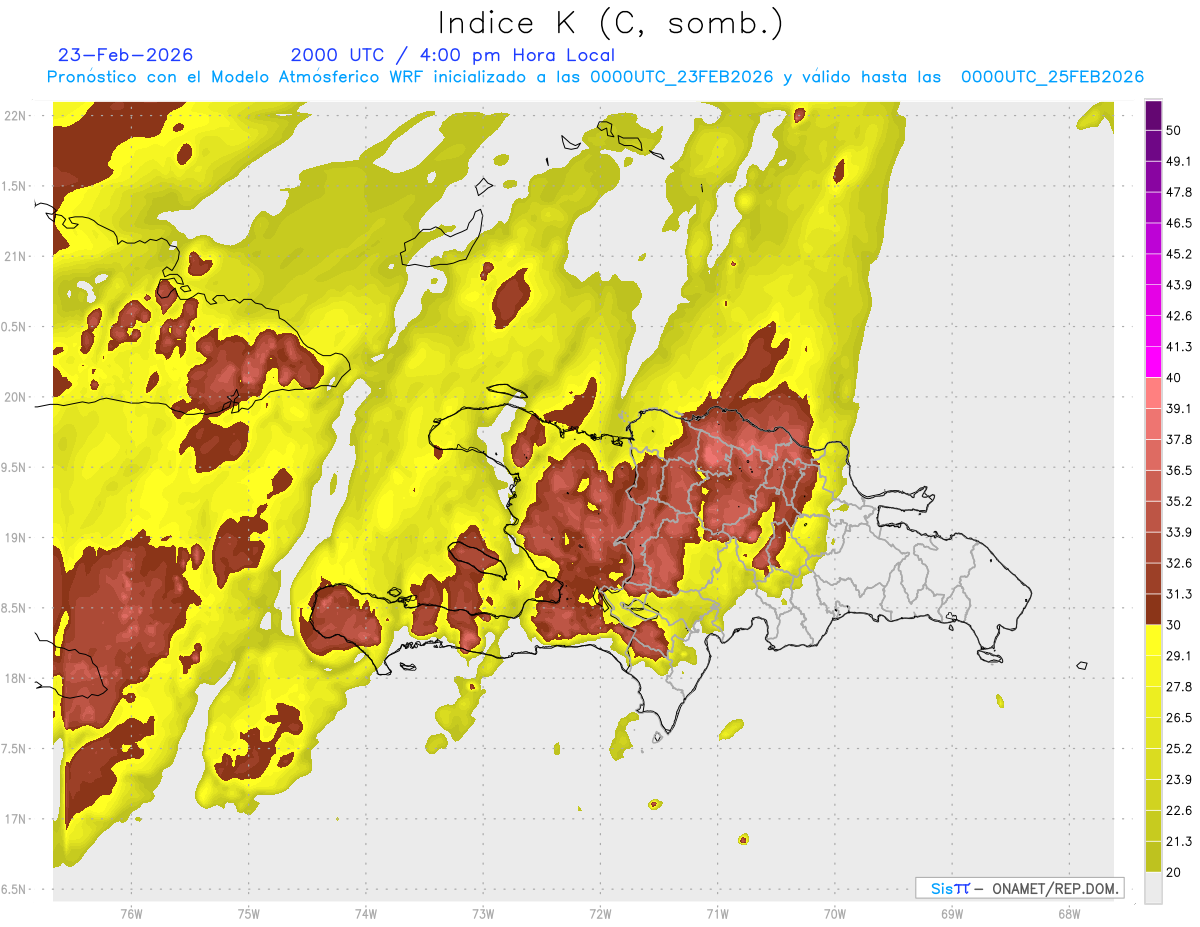Click the color bar value "29.1"

pos(1179,656)
